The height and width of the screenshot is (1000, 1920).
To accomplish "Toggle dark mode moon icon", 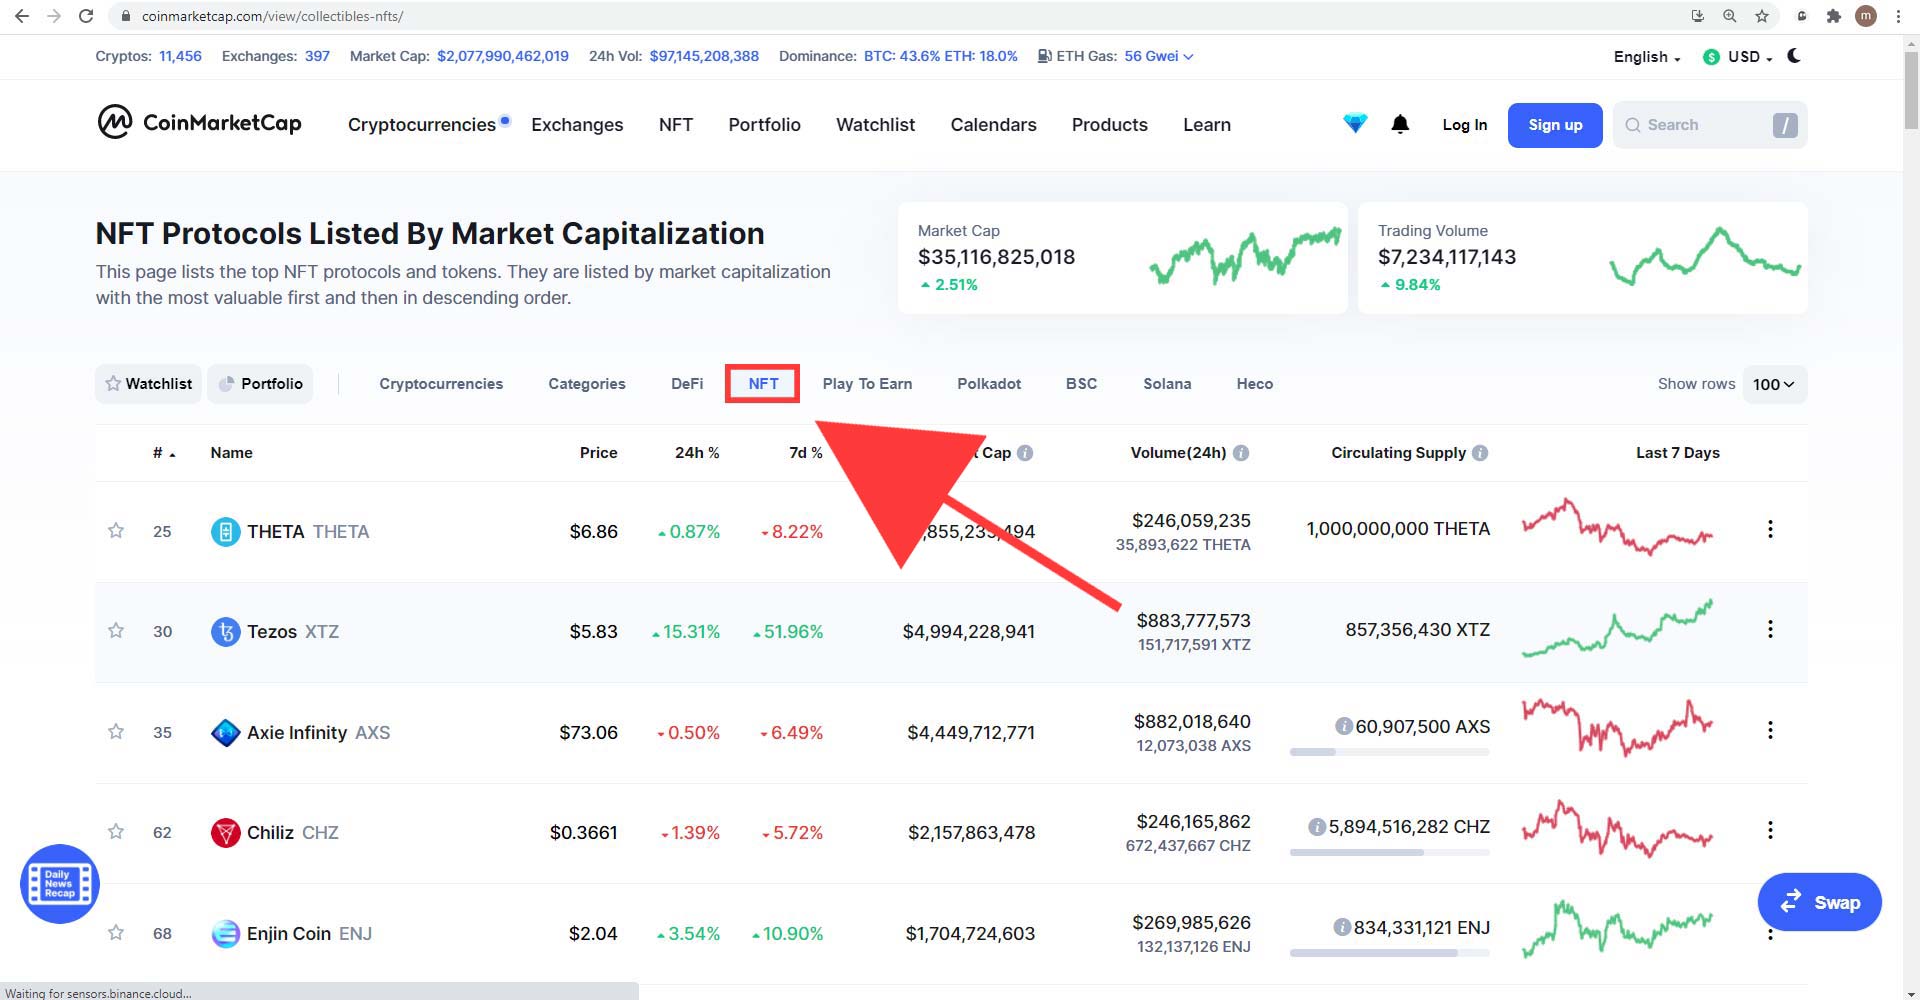I will point(1794,56).
